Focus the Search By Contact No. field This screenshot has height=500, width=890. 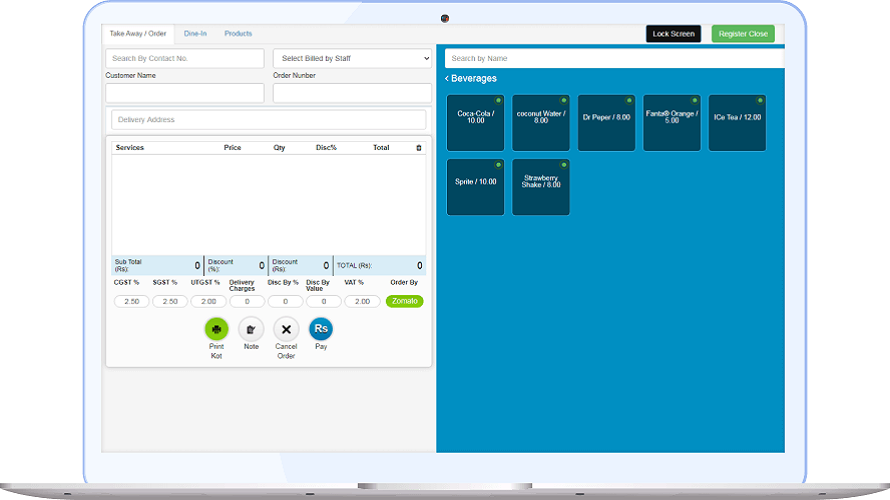click(x=185, y=58)
